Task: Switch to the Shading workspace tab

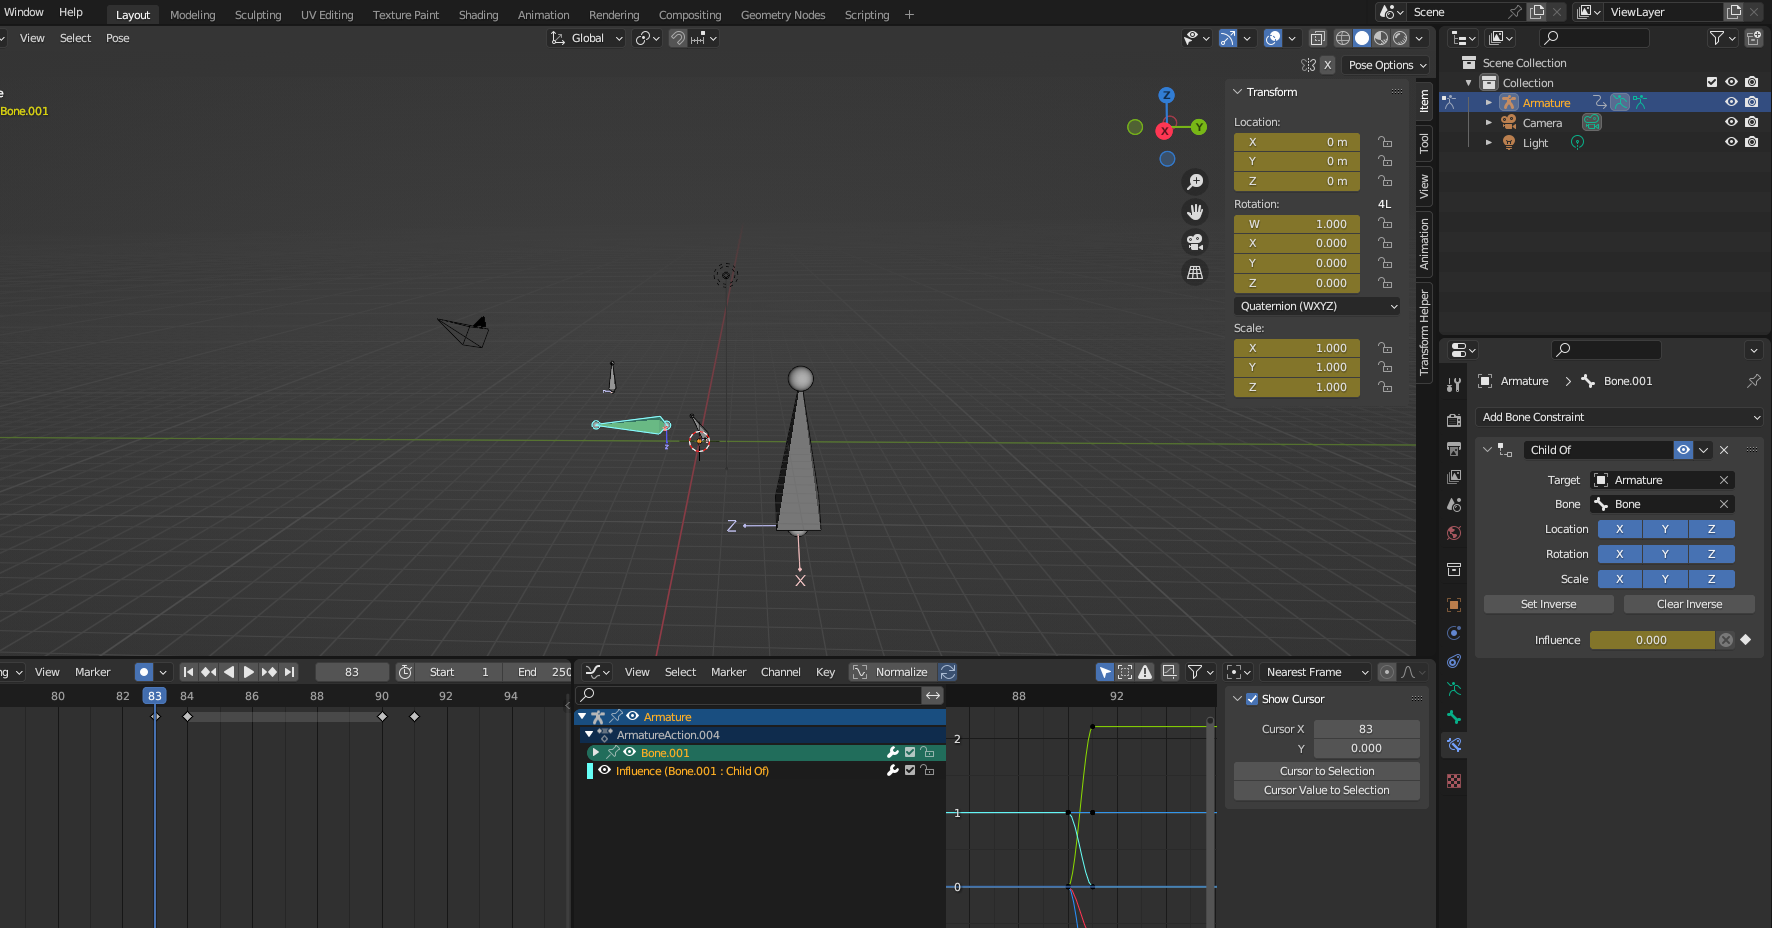Action: [478, 15]
